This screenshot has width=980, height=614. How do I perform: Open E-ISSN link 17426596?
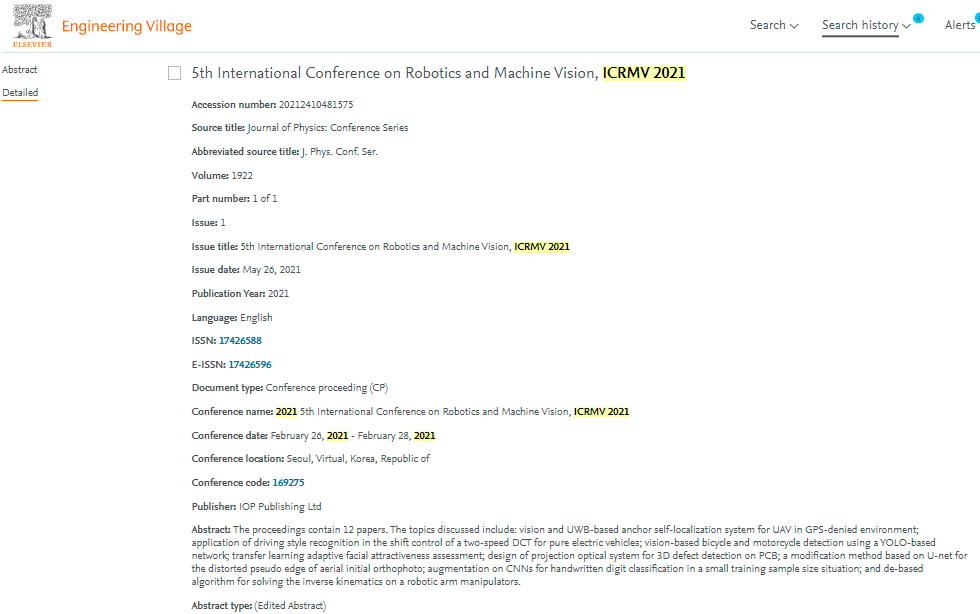(x=250, y=365)
